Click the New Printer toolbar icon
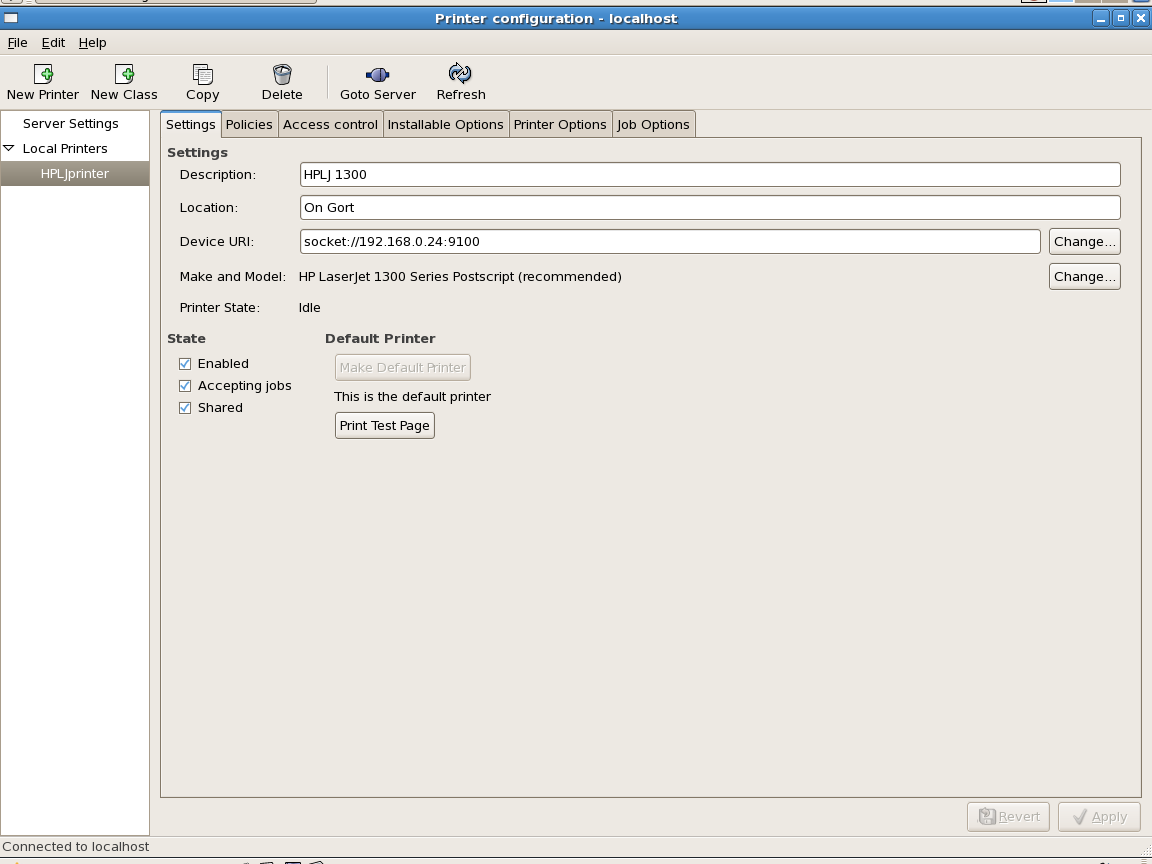This screenshot has width=1152, height=864. (43, 75)
